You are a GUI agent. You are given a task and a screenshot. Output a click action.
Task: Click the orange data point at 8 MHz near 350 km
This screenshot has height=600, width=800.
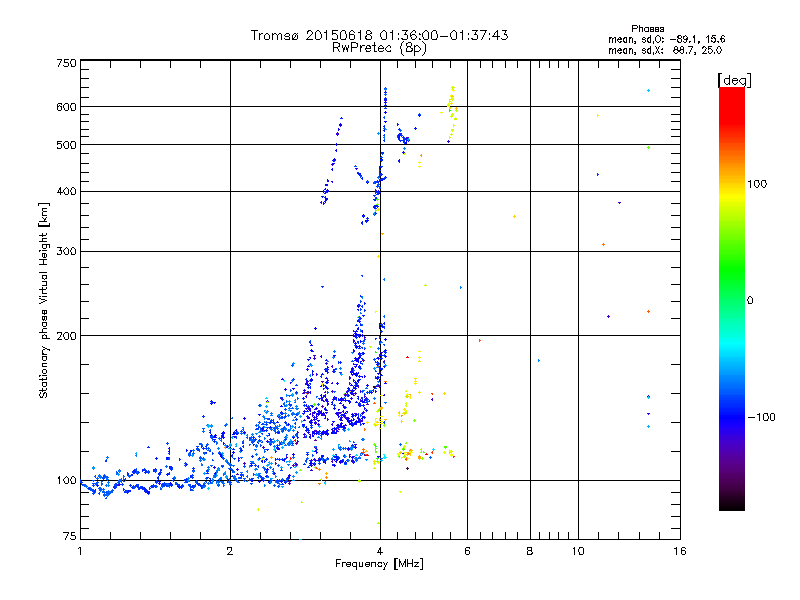pyautogui.click(x=514, y=216)
